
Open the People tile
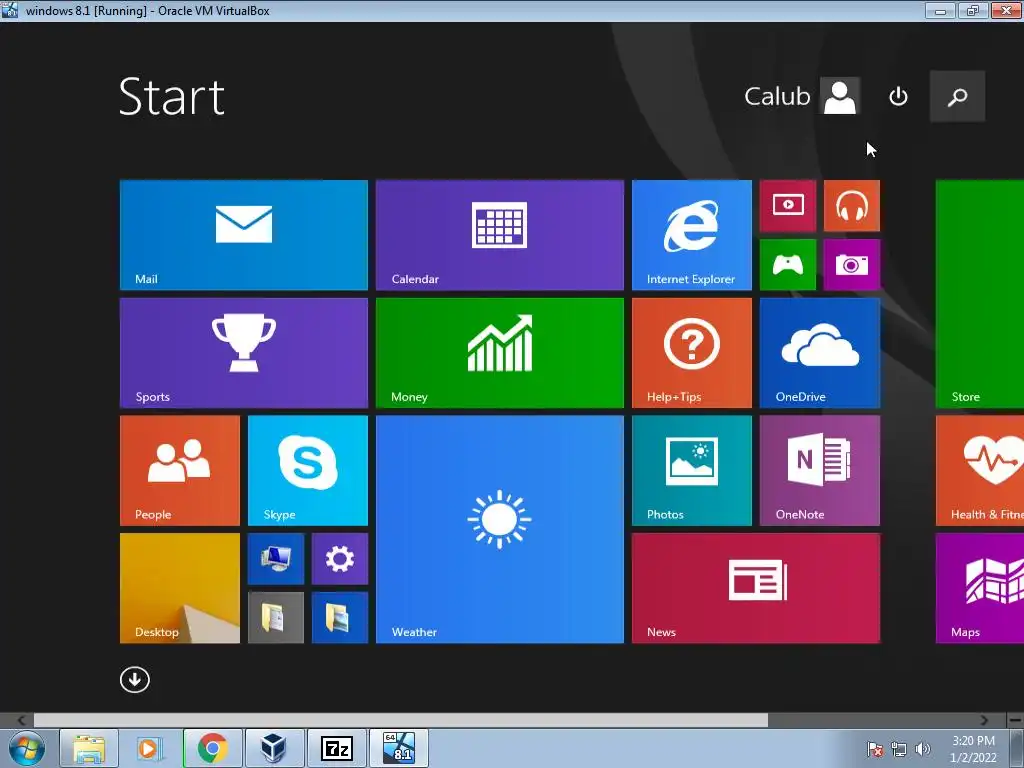180,470
